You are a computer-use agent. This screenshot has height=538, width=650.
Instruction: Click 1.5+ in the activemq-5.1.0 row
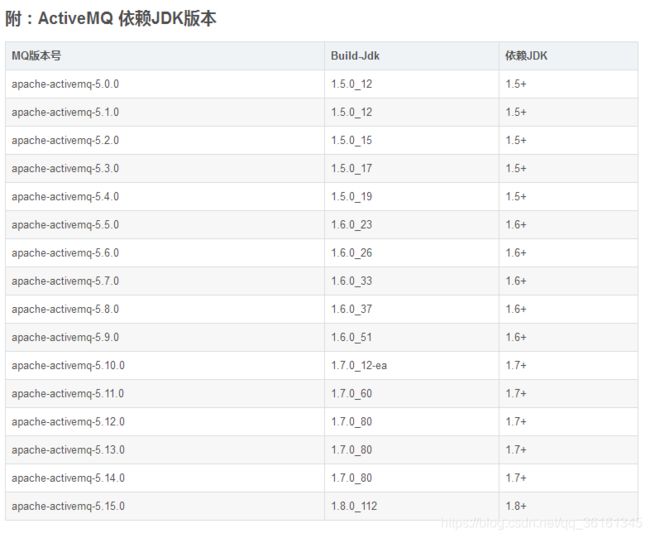(x=516, y=112)
